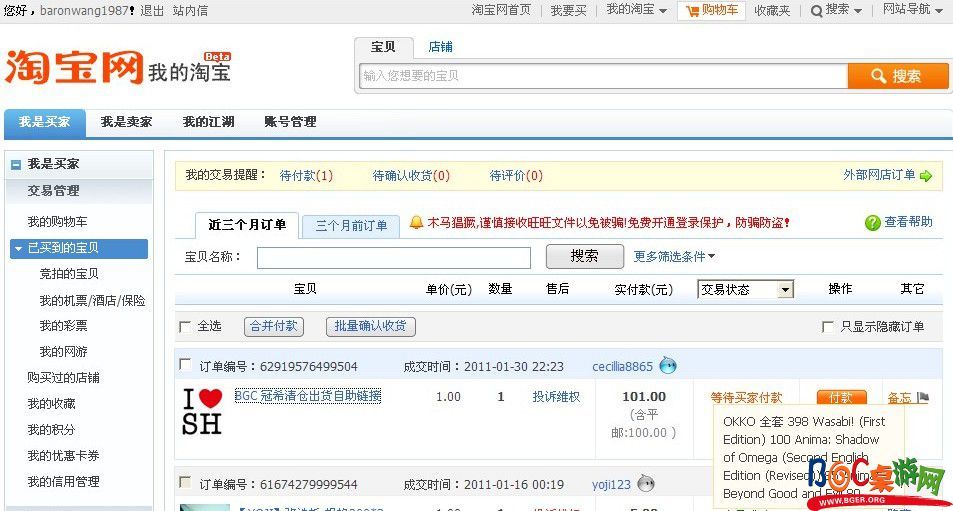Open BGC 冠希清仓出货自助链接 item link
This screenshot has width=953, height=511.
308,396
